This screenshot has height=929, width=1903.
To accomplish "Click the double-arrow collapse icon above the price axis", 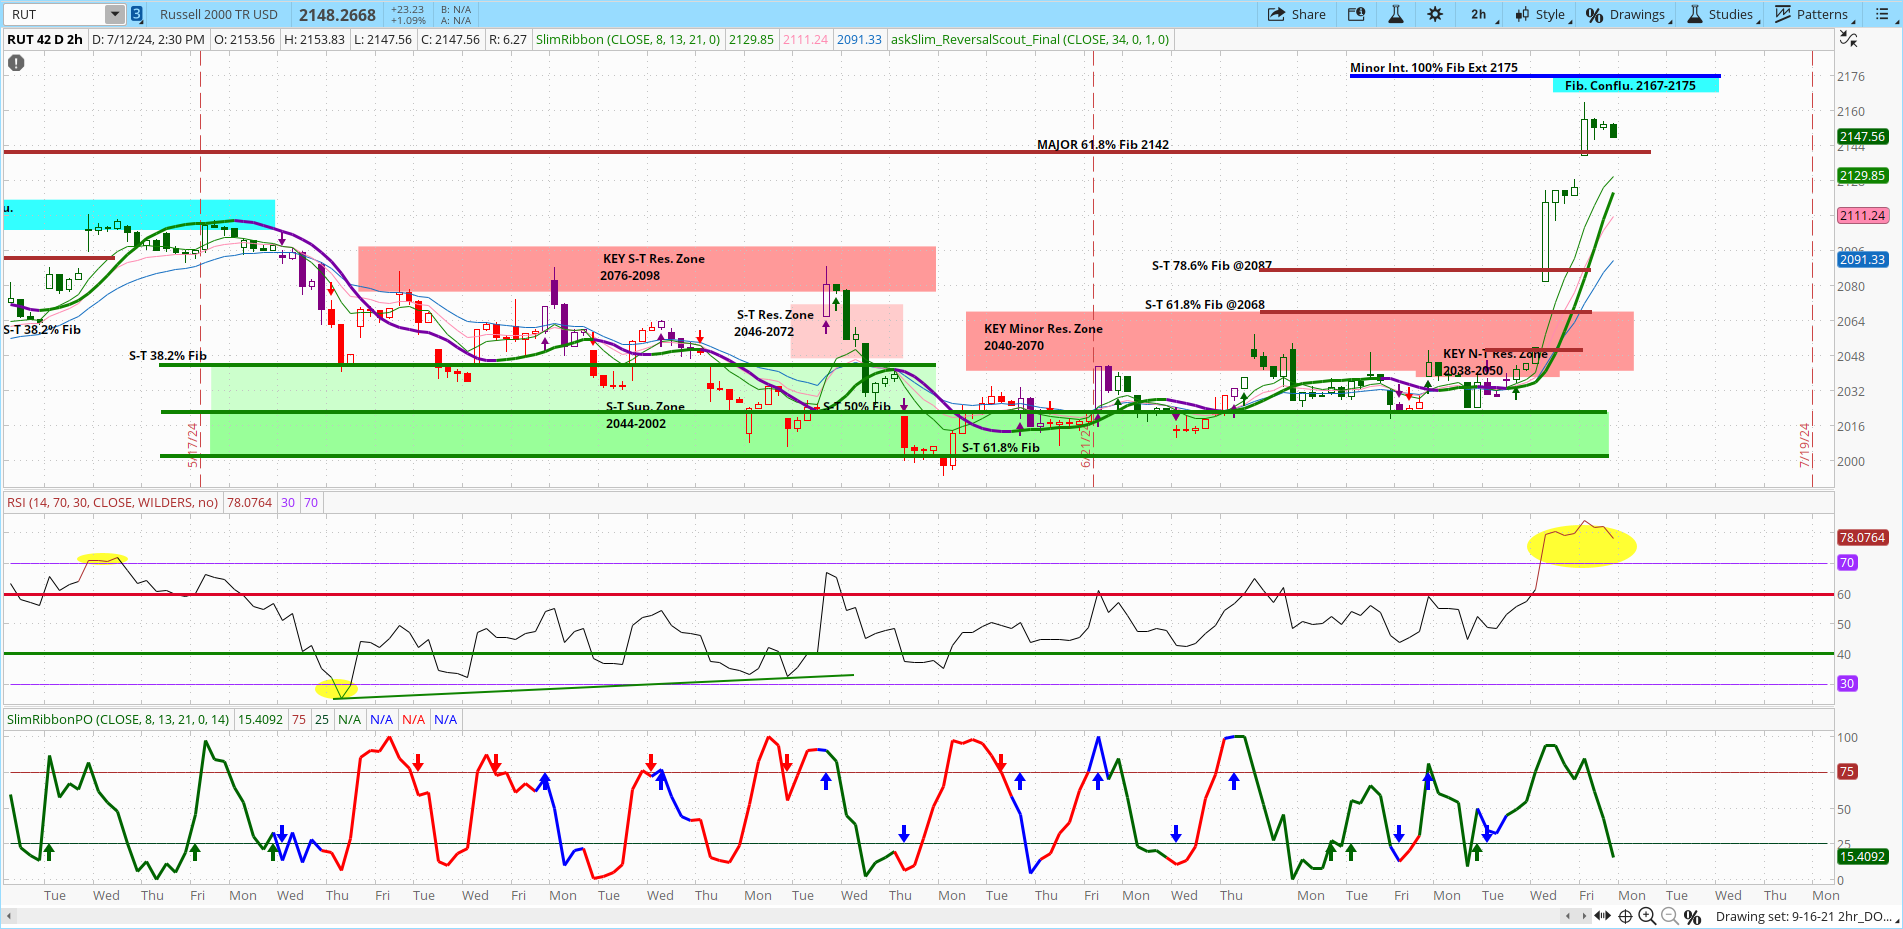I will (x=1849, y=38).
